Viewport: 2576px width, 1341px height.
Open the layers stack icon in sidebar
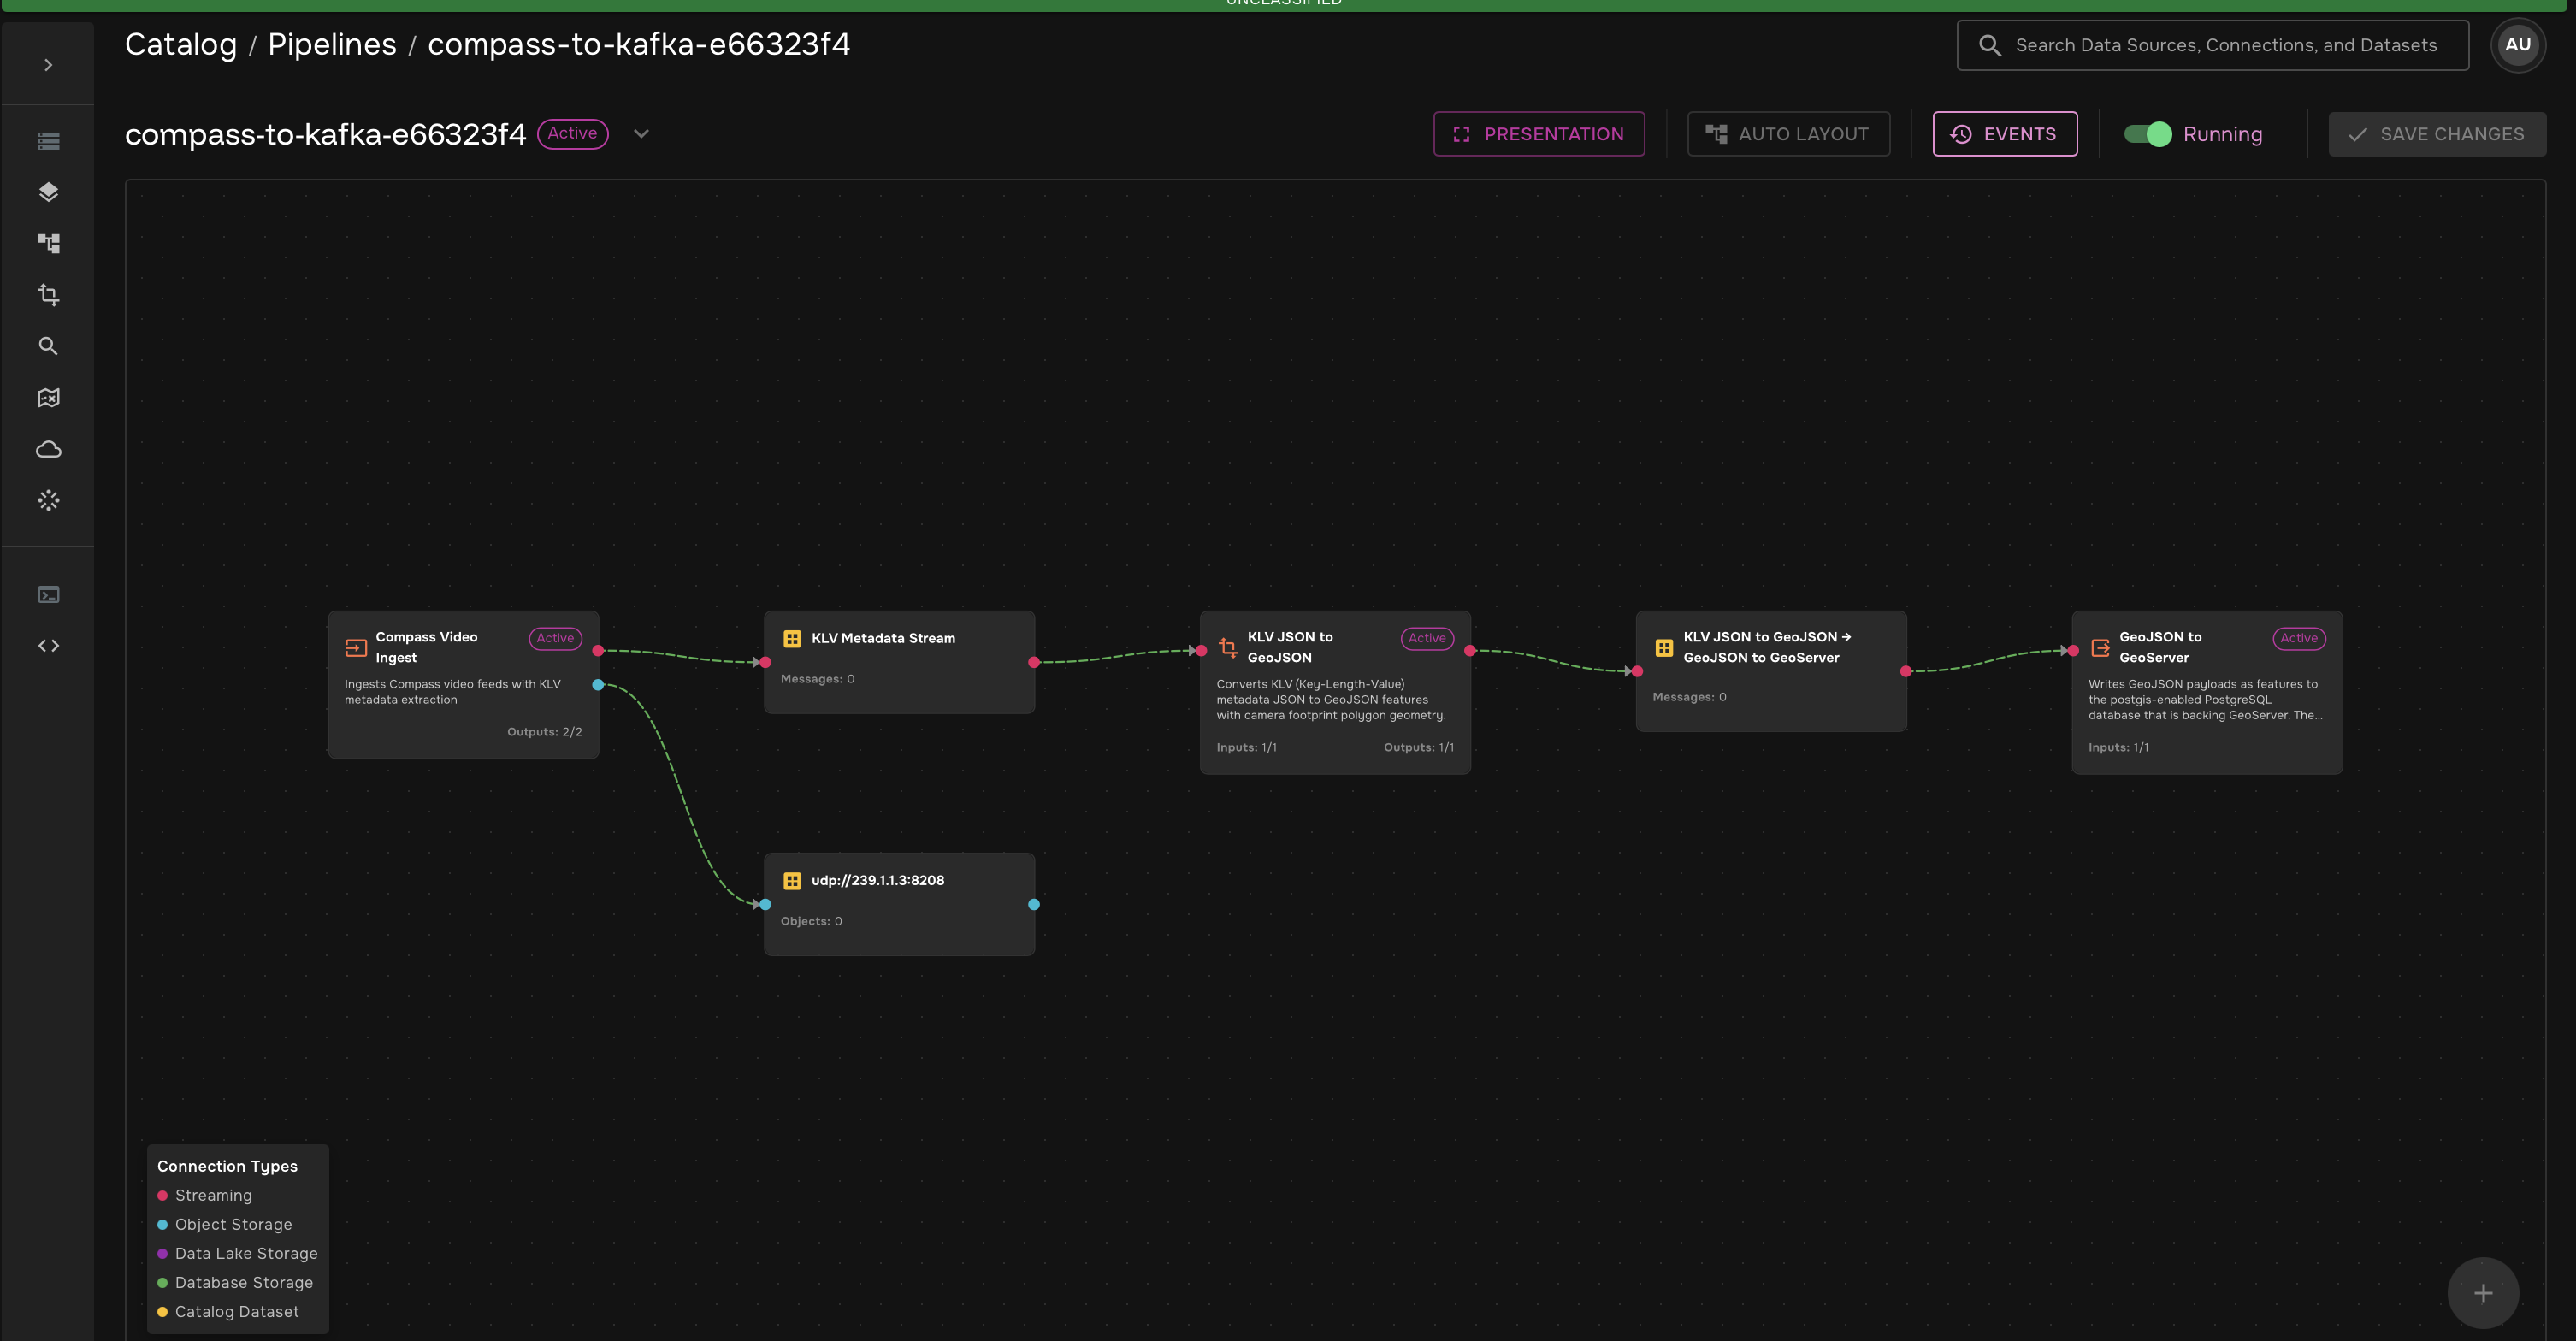pos(48,192)
